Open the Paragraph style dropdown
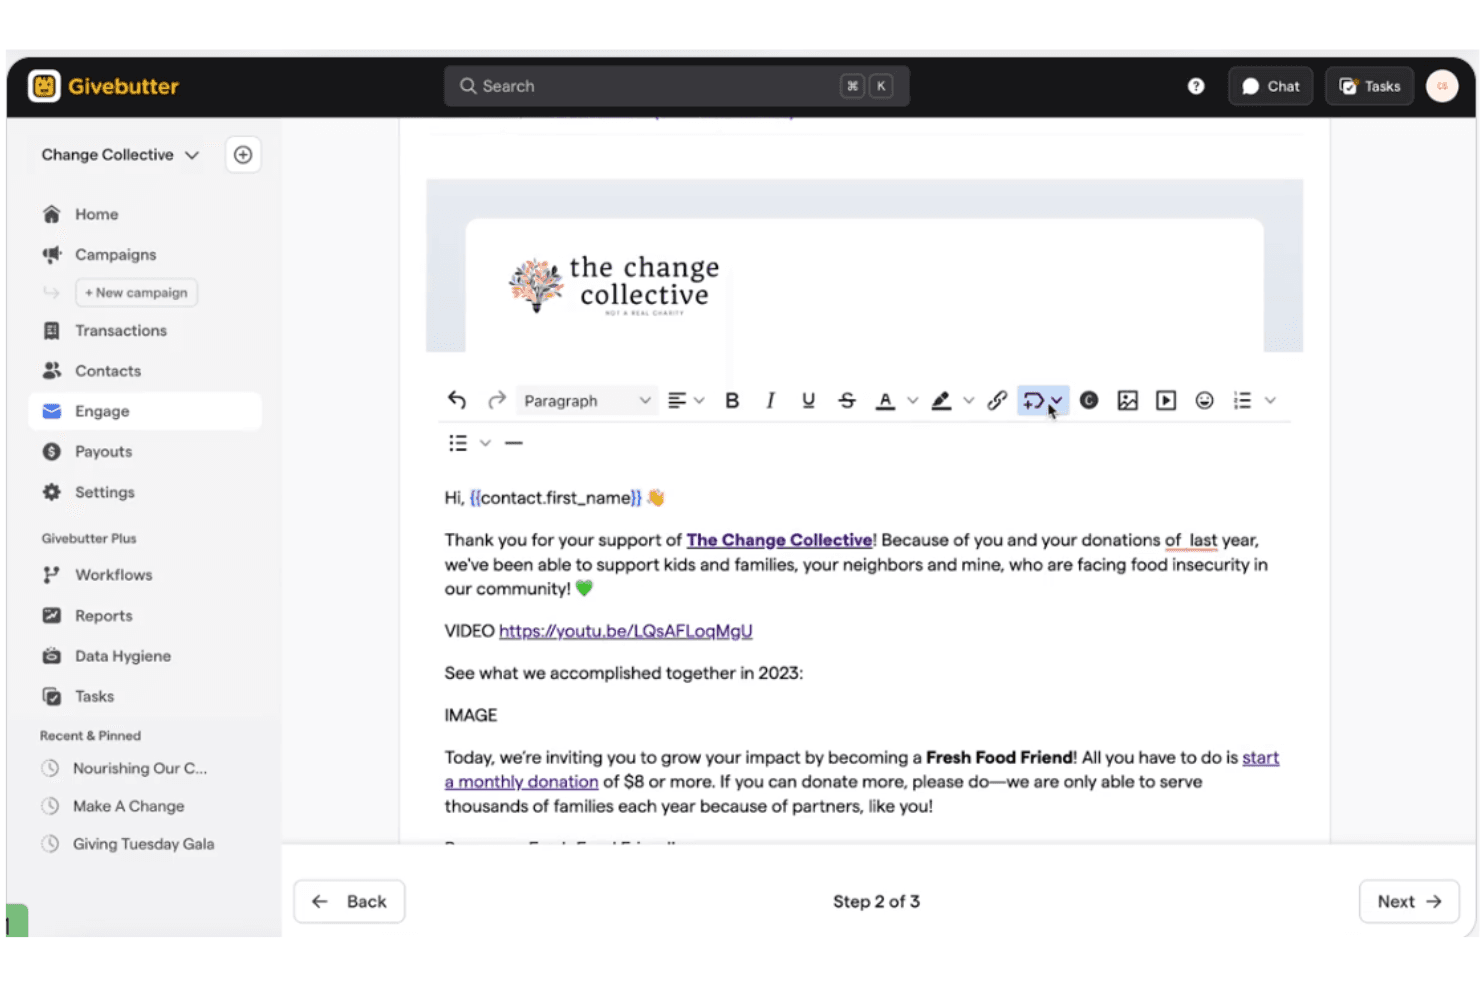This screenshot has height=987, width=1480. (587, 401)
